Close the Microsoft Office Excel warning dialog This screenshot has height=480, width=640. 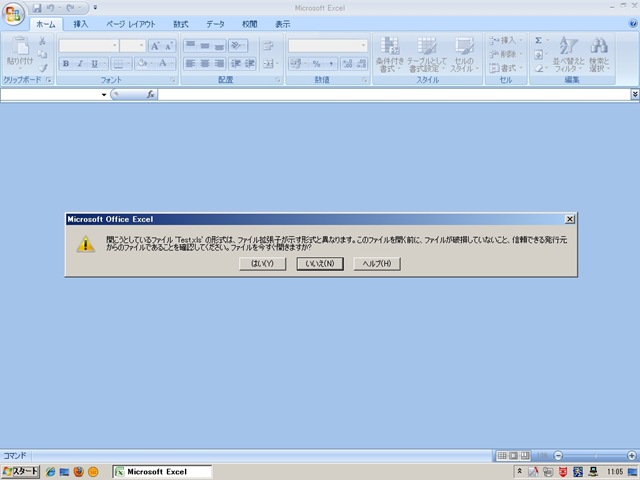pos(570,219)
